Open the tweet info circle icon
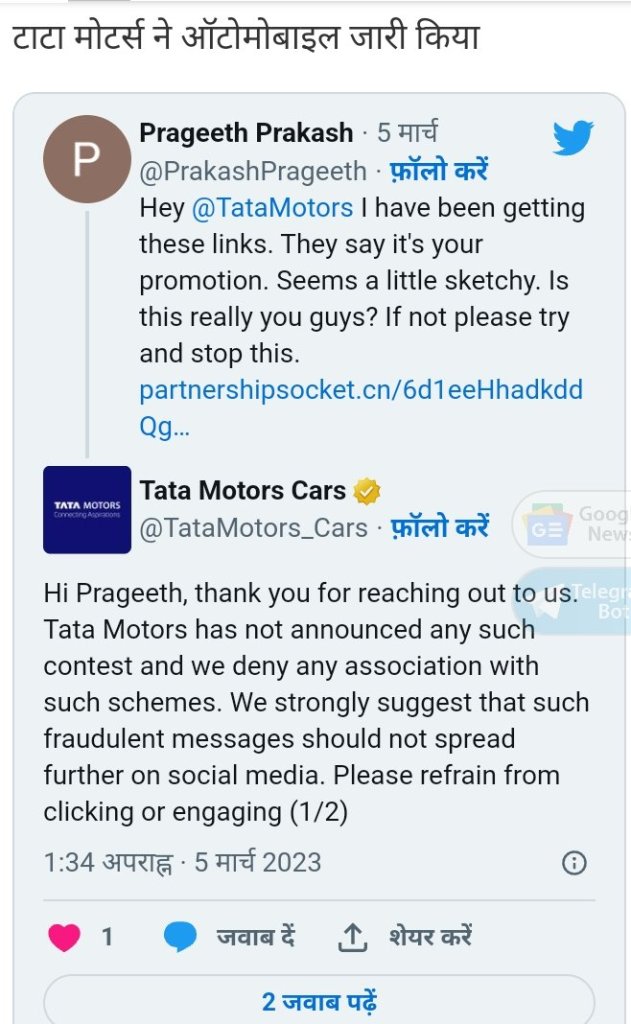 pyautogui.click(x=574, y=863)
